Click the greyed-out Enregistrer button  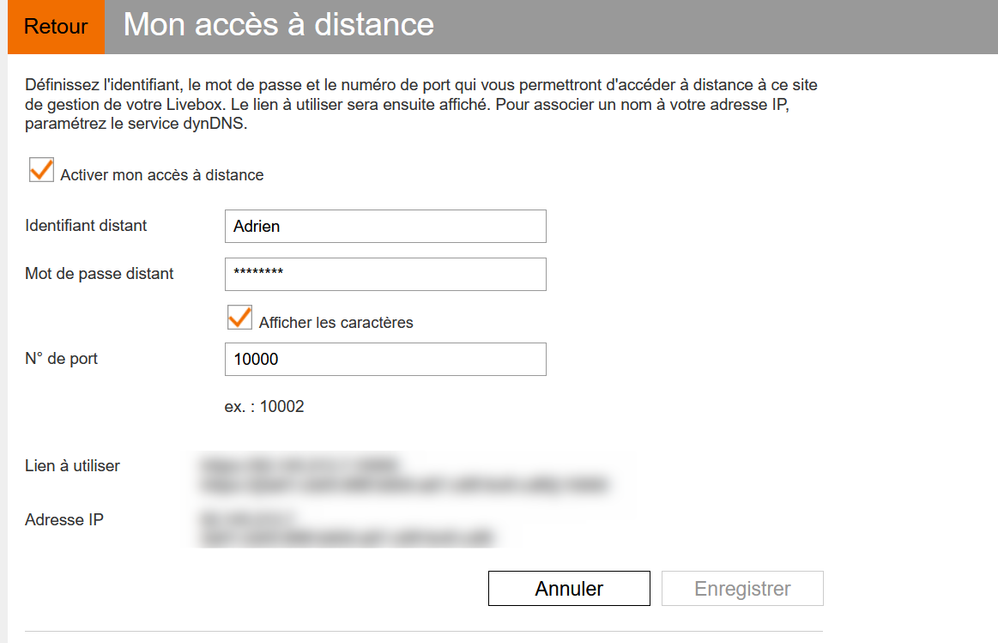(742, 589)
